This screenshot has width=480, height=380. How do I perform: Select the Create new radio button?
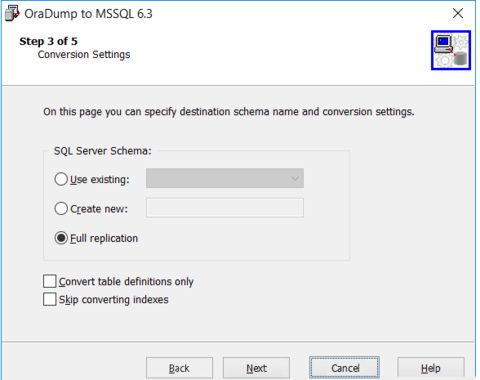click(x=61, y=209)
